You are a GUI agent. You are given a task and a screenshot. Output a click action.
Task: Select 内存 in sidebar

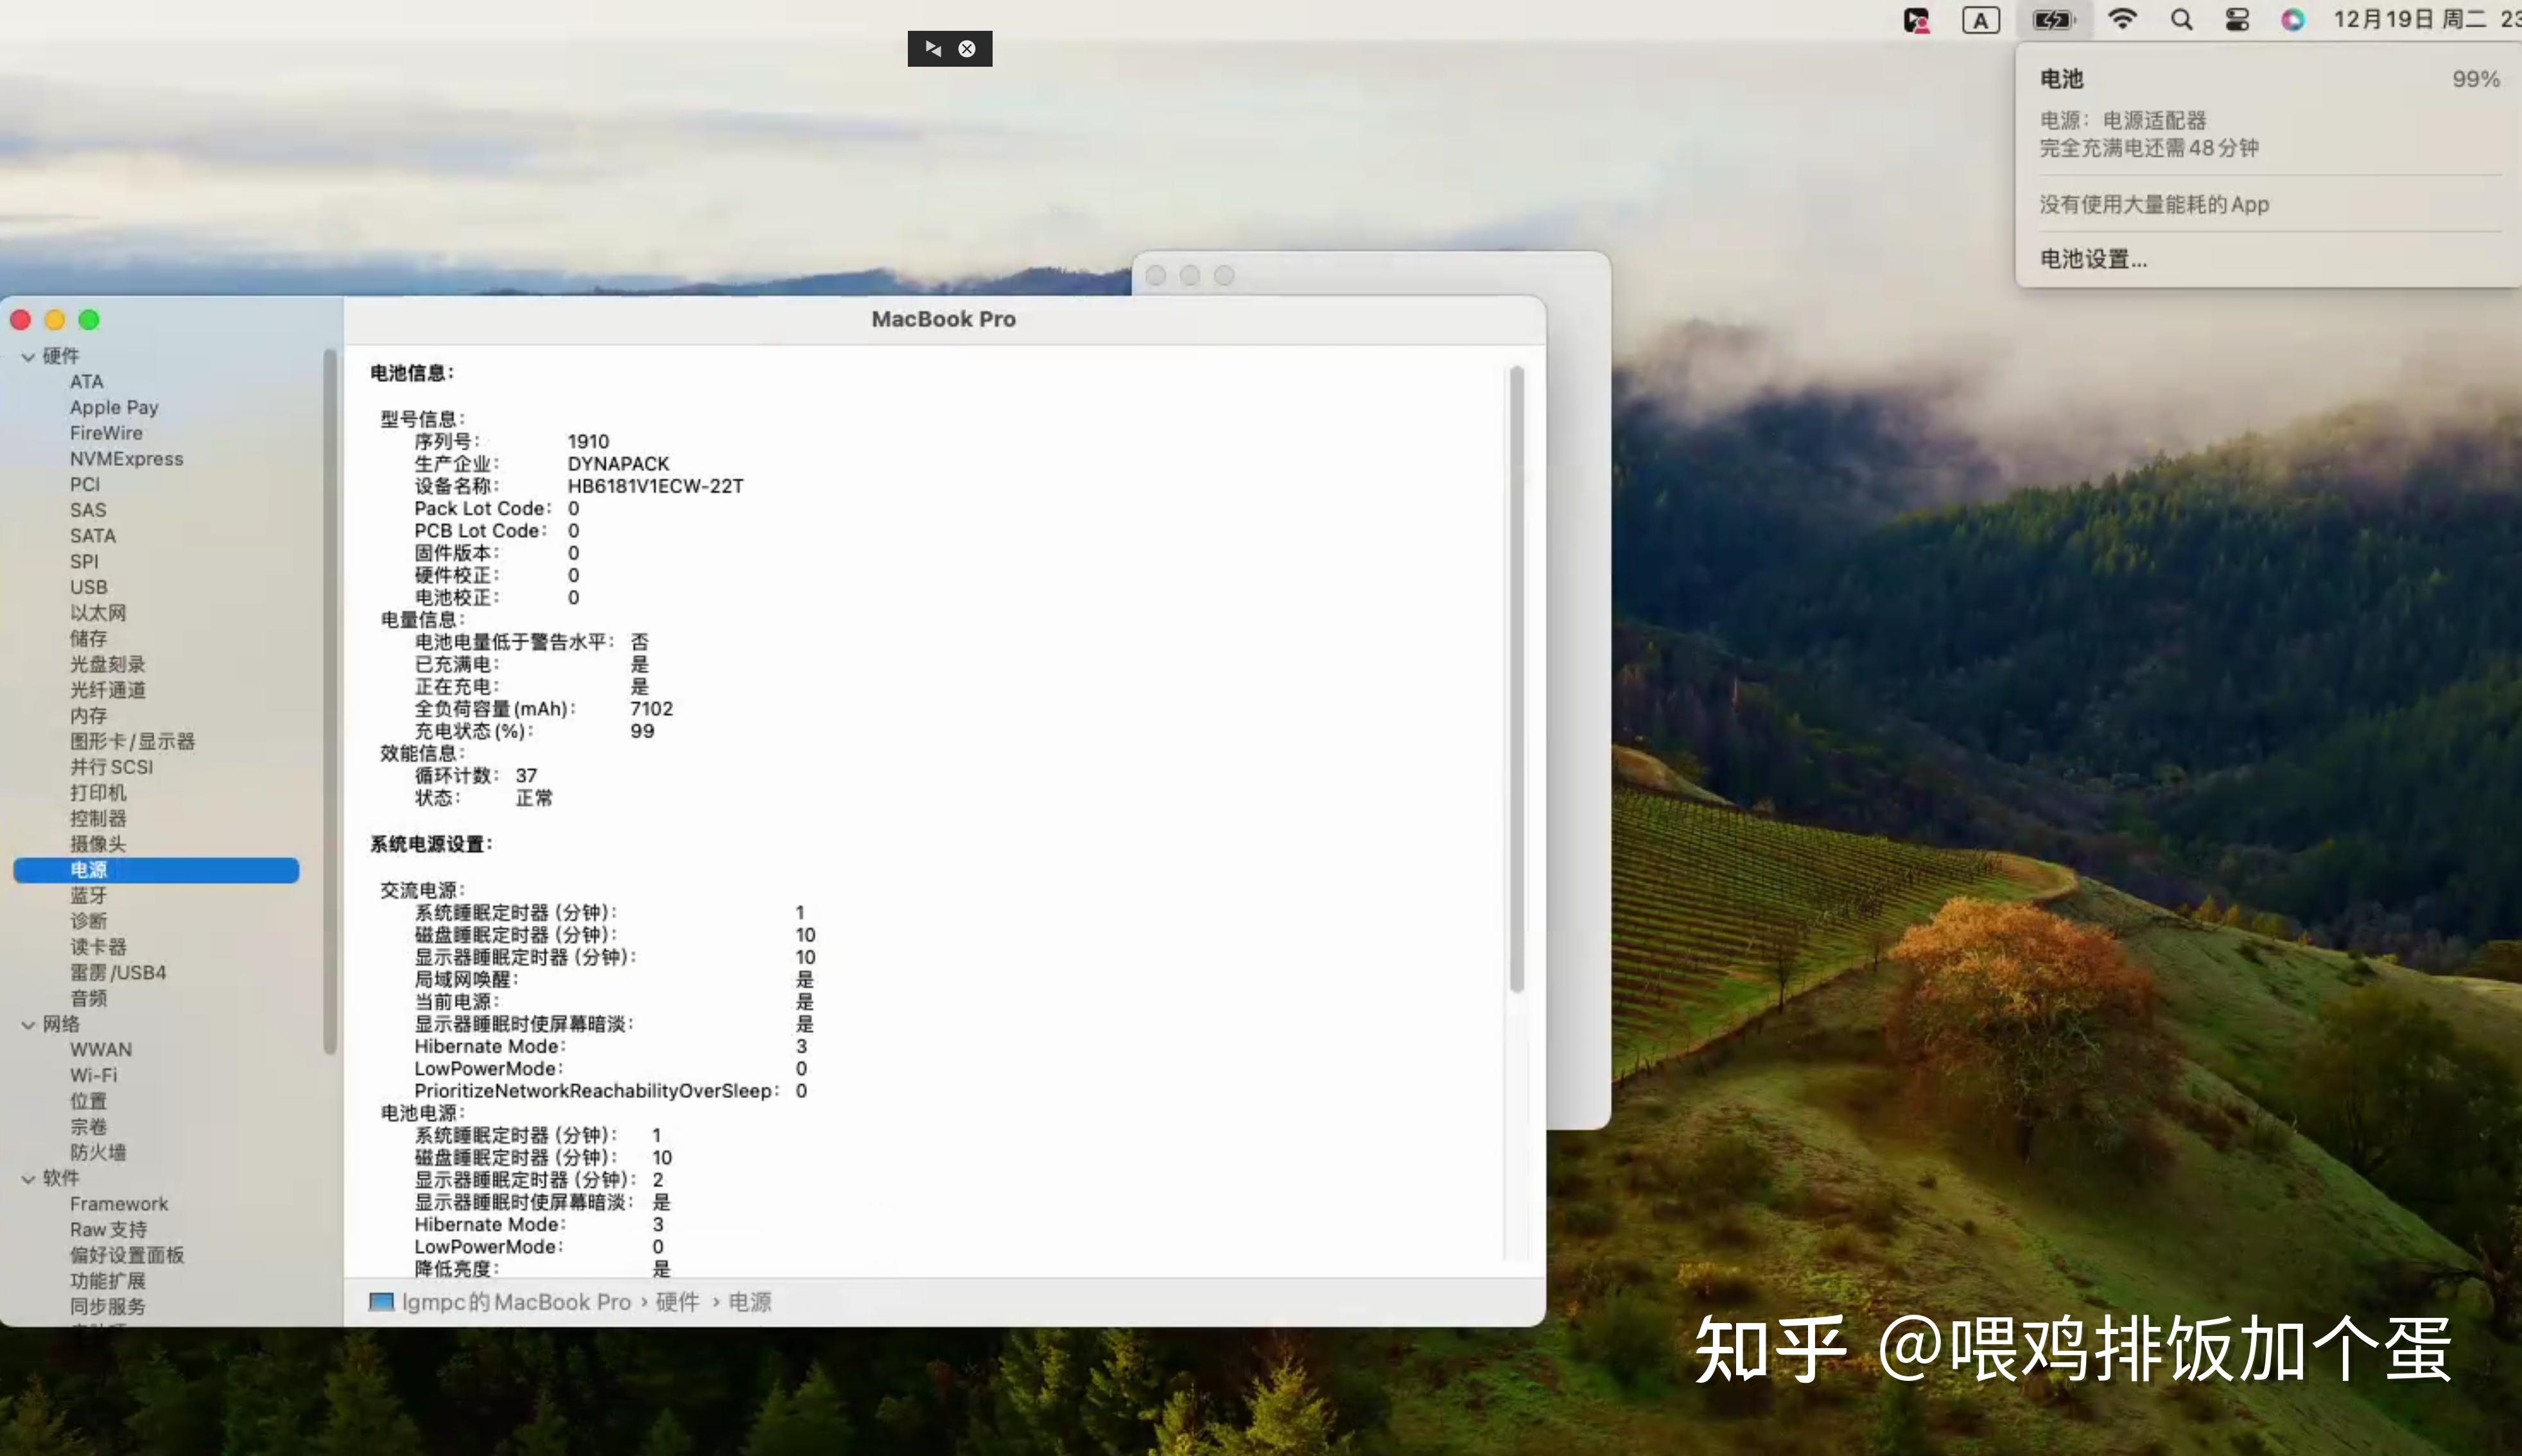[88, 715]
